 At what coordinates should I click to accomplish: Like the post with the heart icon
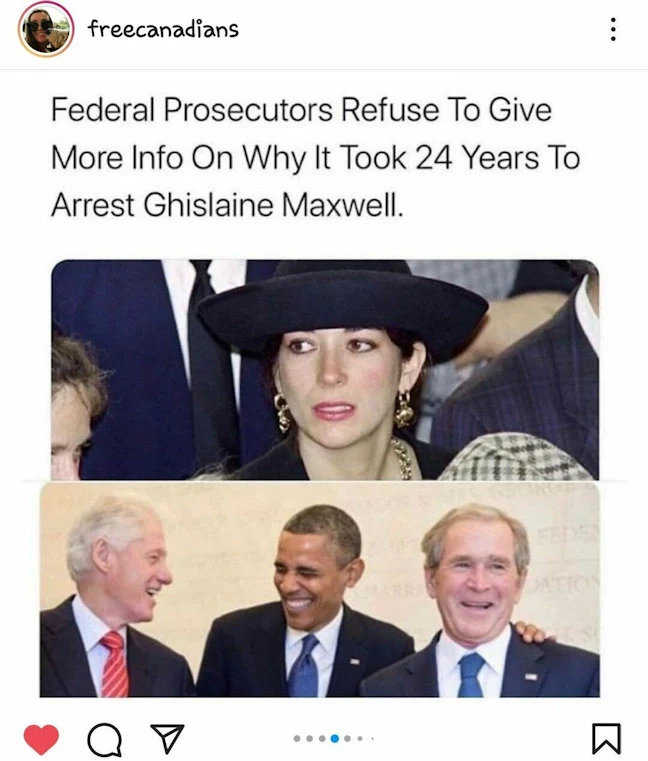click(x=41, y=739)
